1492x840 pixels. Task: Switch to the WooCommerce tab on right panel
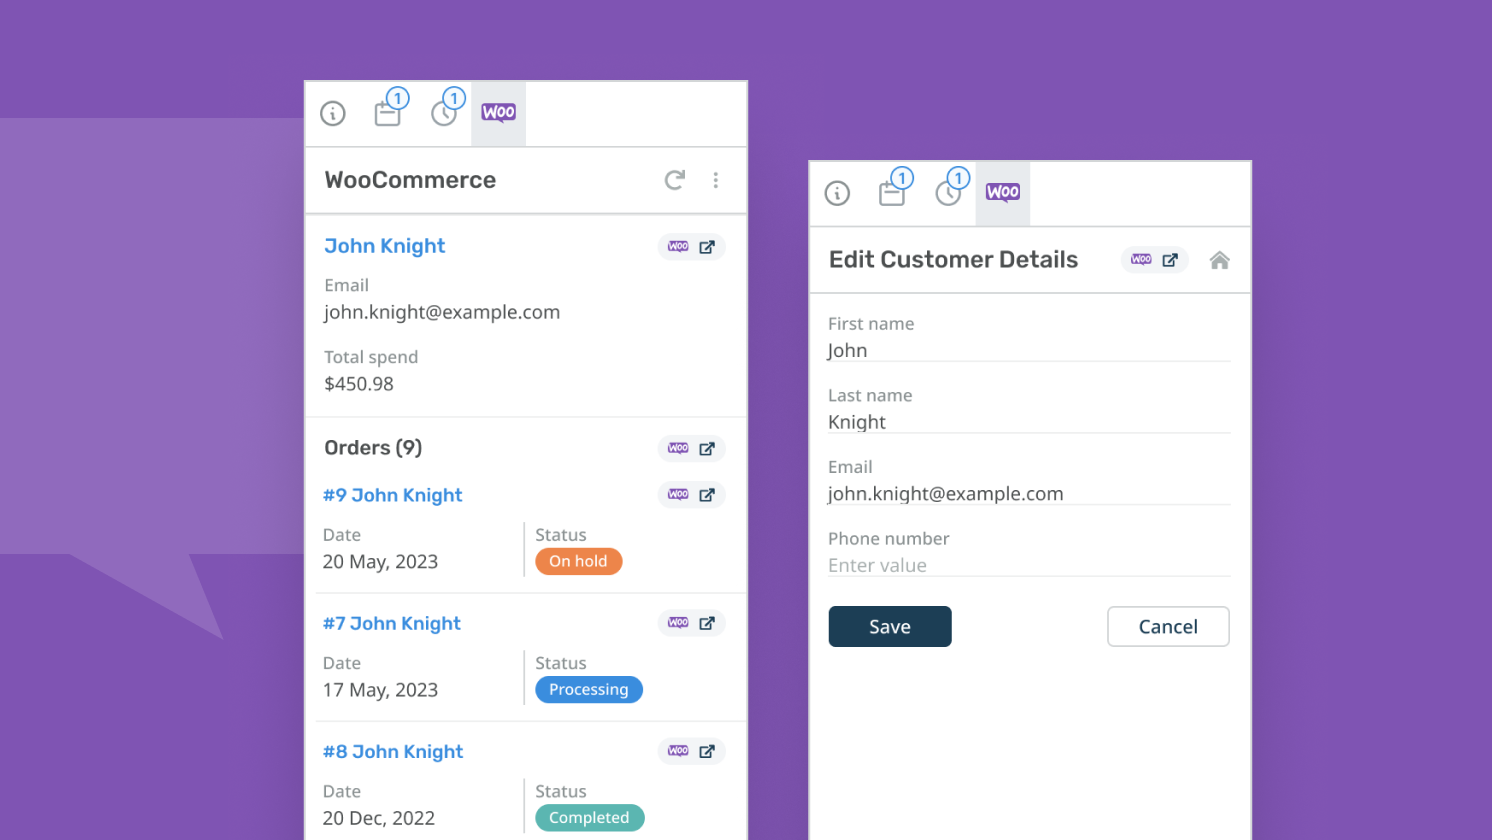(1002, 192)
